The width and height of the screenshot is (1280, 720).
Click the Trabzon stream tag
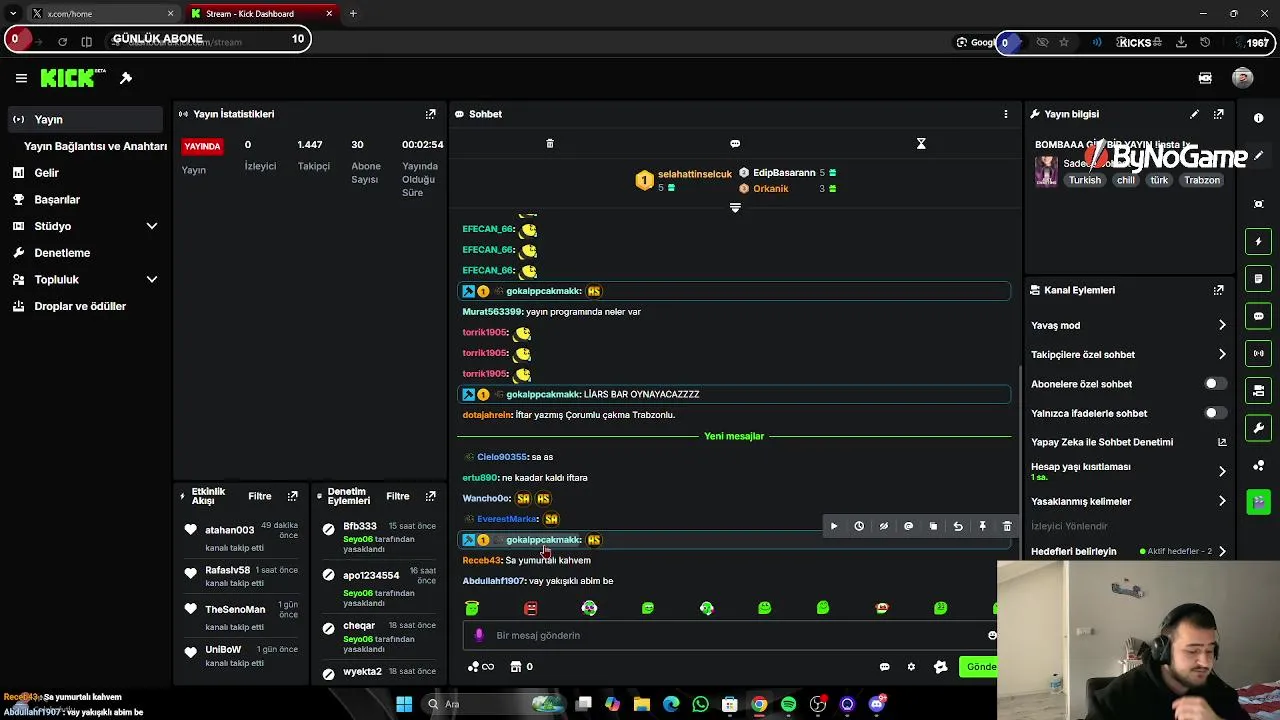click(1202, 180)
